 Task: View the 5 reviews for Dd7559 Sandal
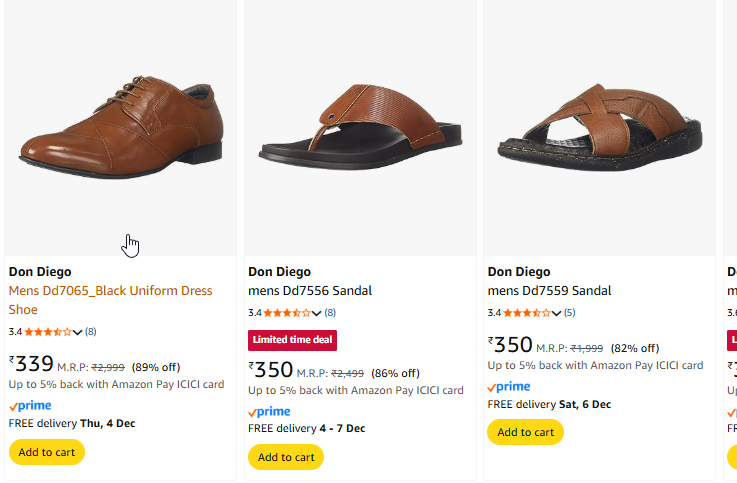pos(570,313)
